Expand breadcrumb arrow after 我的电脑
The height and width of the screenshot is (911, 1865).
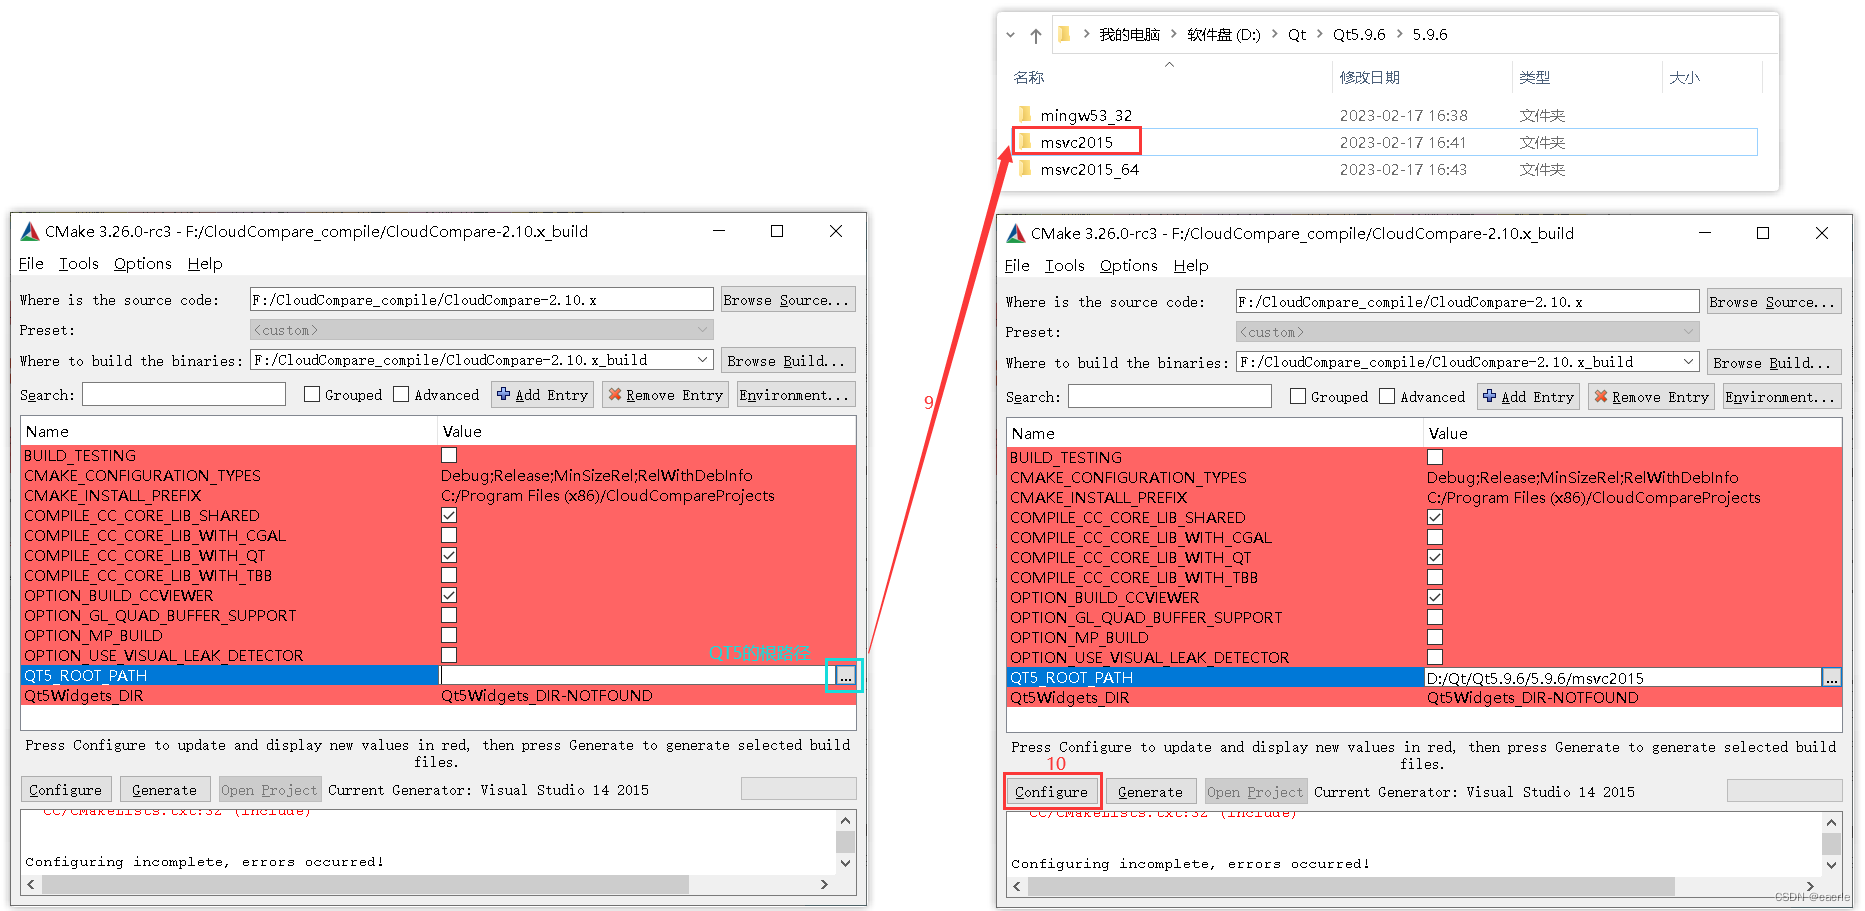coord(1174,34)
